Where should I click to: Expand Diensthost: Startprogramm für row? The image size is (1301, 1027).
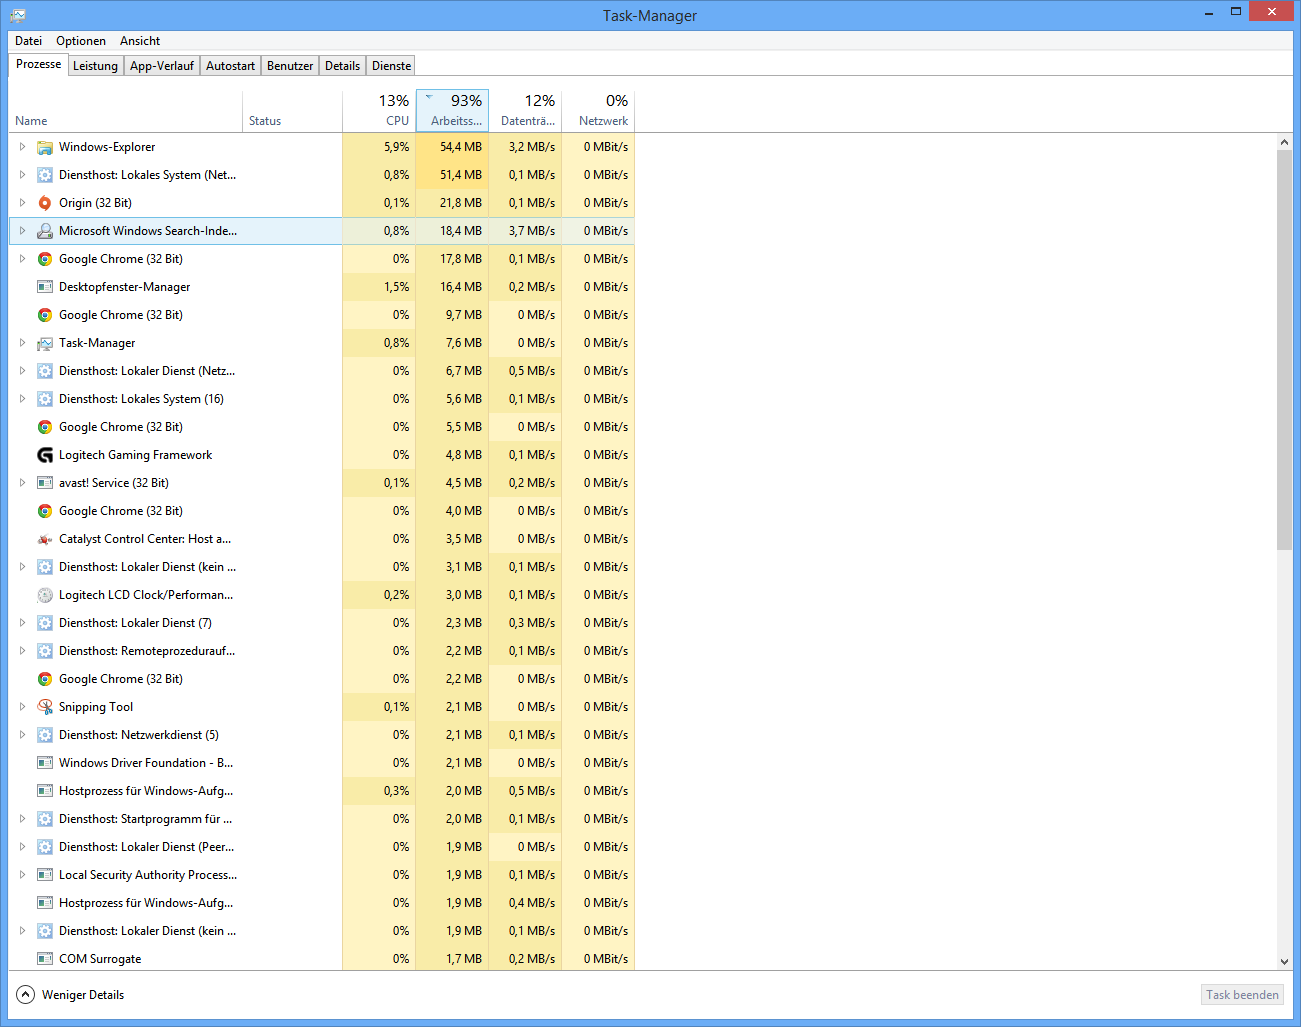(x=22, y=819)
